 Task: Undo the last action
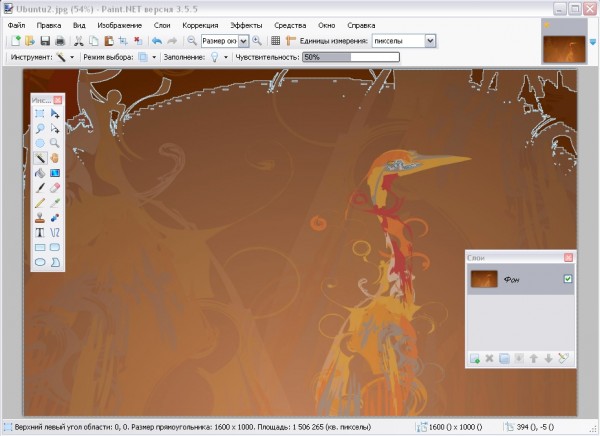tap(157, 41)
